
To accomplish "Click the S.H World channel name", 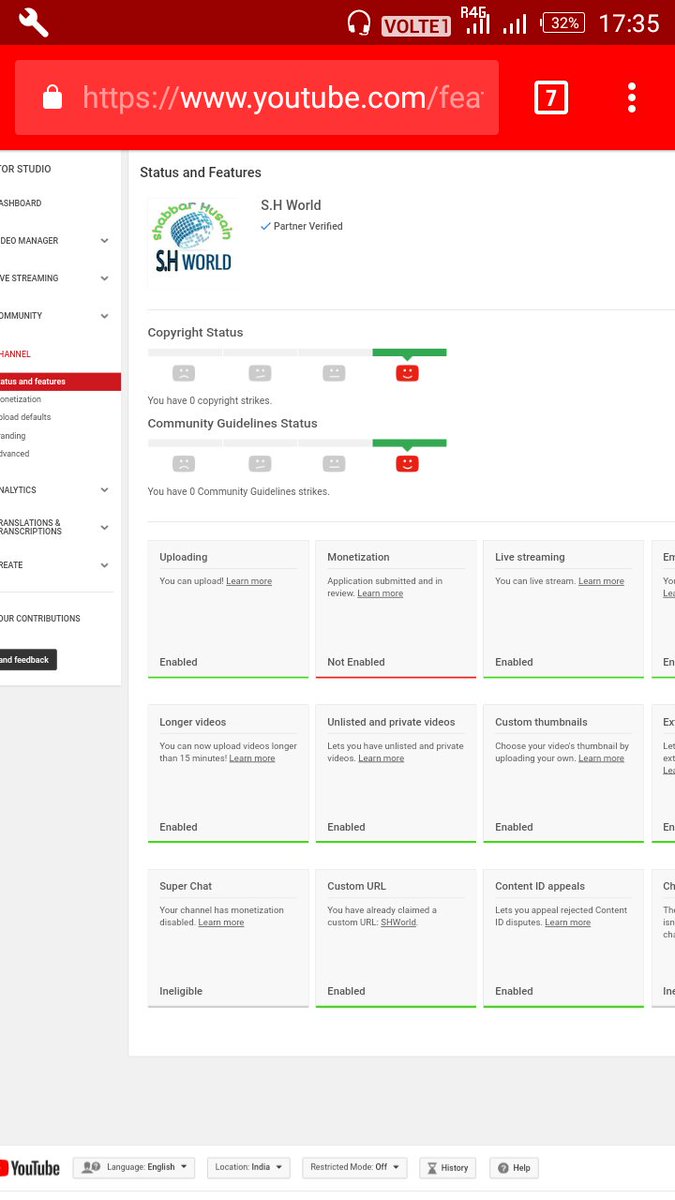I will coord(291,205).
